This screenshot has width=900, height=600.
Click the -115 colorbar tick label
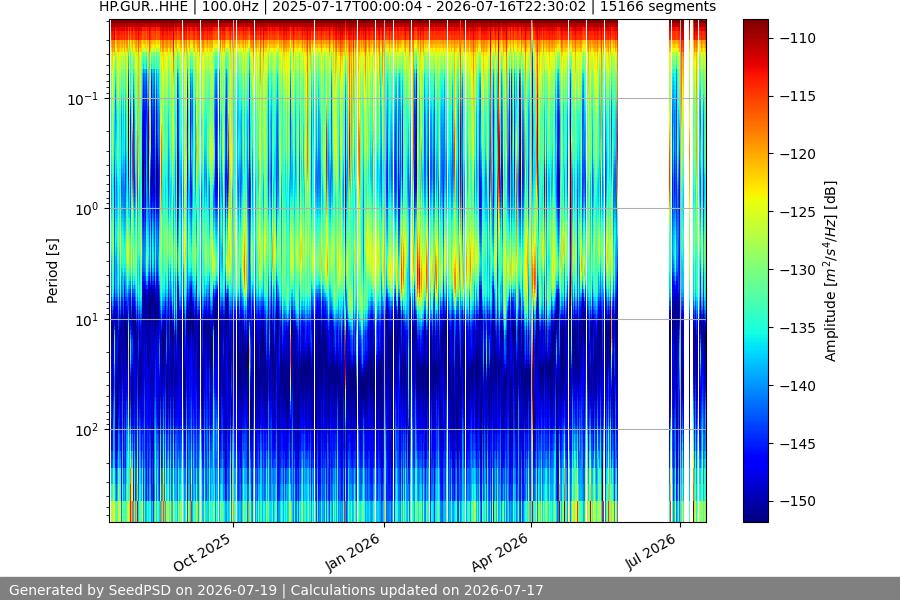(x=798, y=96)
